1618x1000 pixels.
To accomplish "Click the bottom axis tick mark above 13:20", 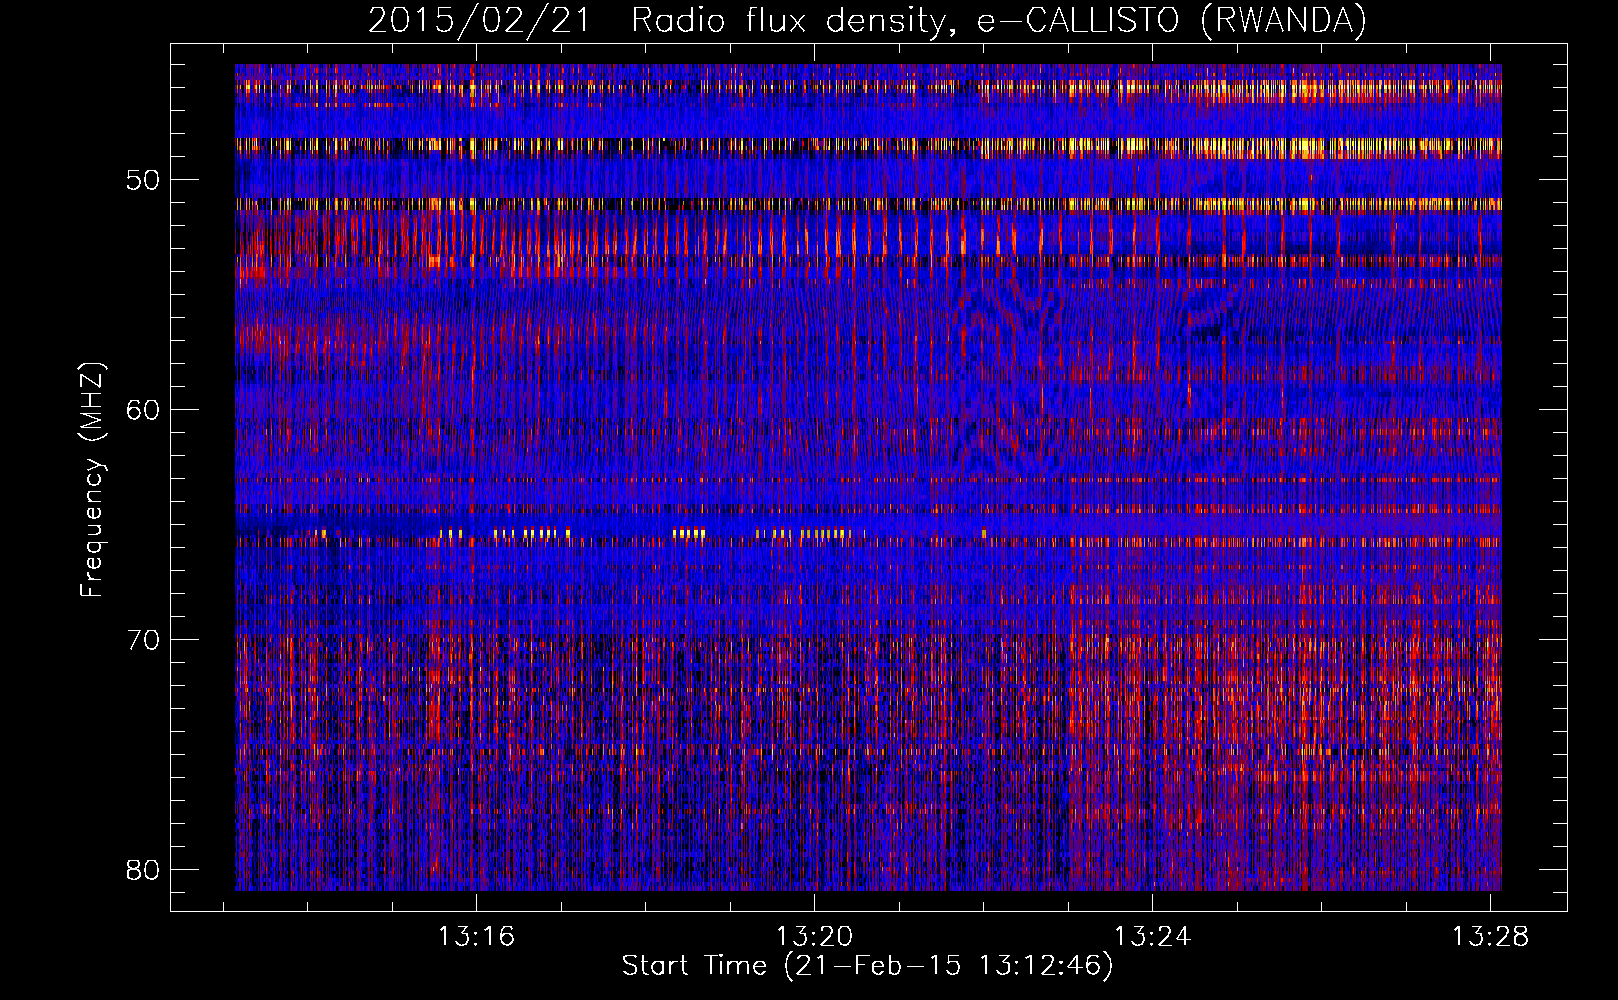I will pos(814,904).
